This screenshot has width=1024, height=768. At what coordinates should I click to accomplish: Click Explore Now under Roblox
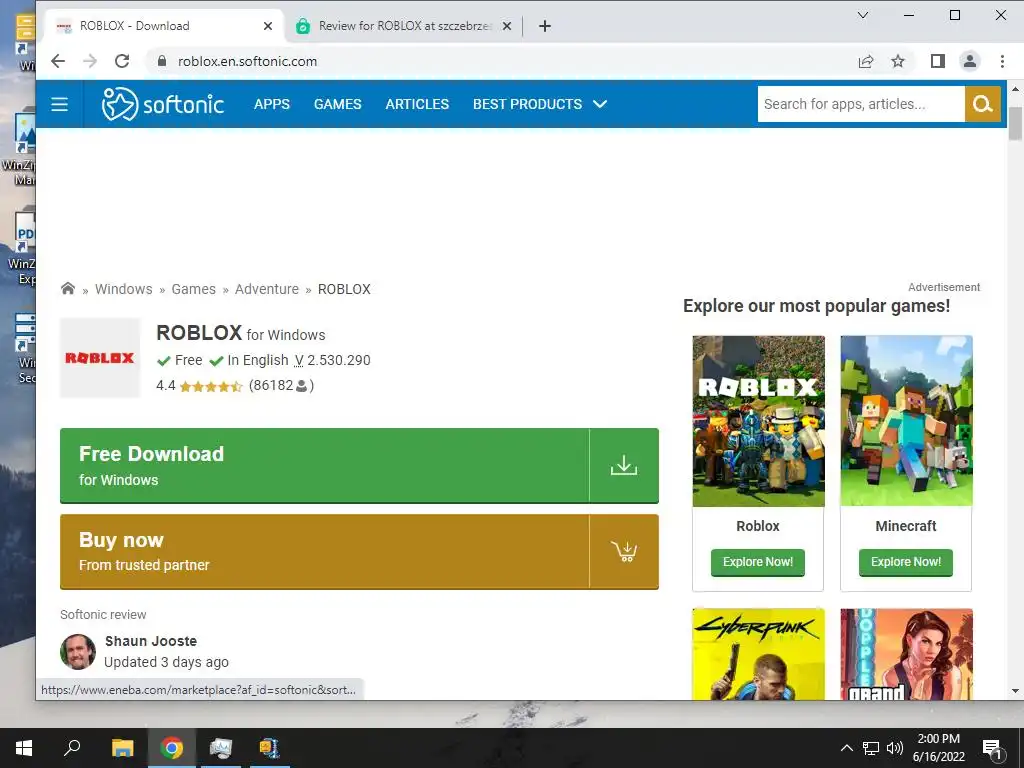758,562
